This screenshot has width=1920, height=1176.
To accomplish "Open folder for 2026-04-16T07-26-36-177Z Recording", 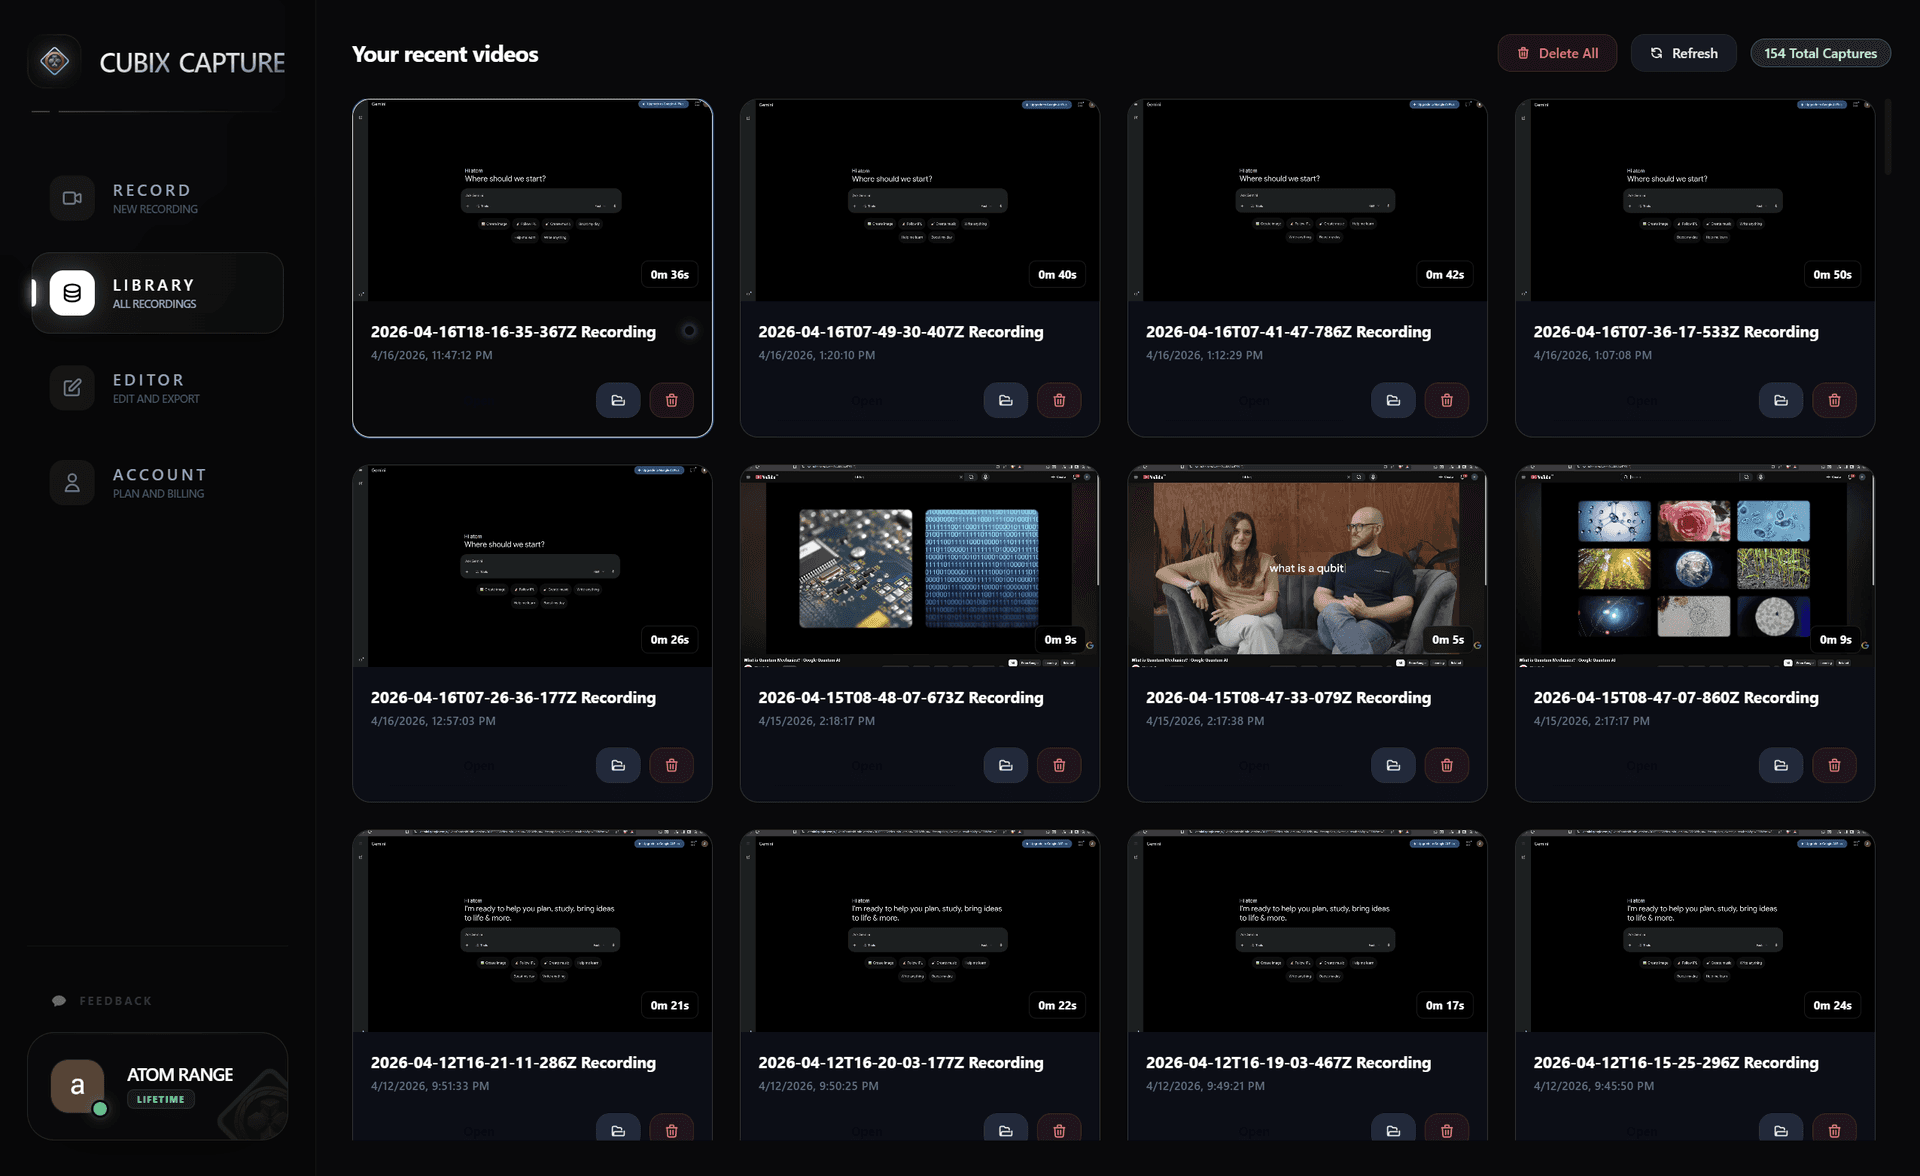I will [x=618, y=765].
